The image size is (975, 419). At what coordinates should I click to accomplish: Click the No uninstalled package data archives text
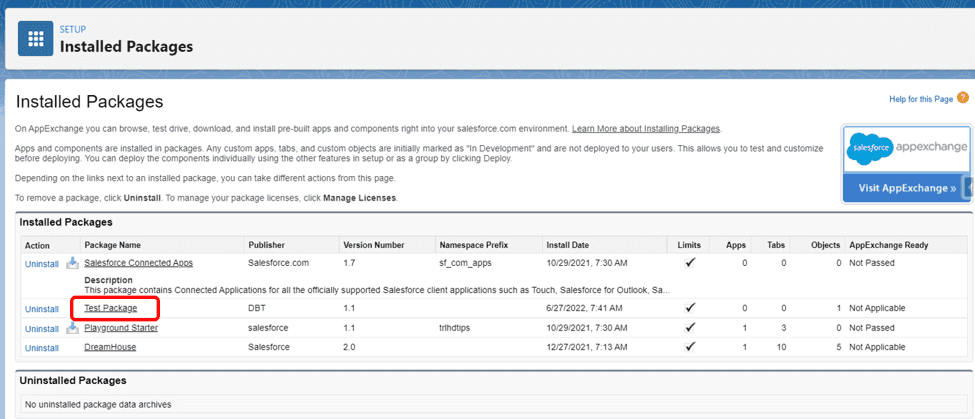tap(98, 405)
